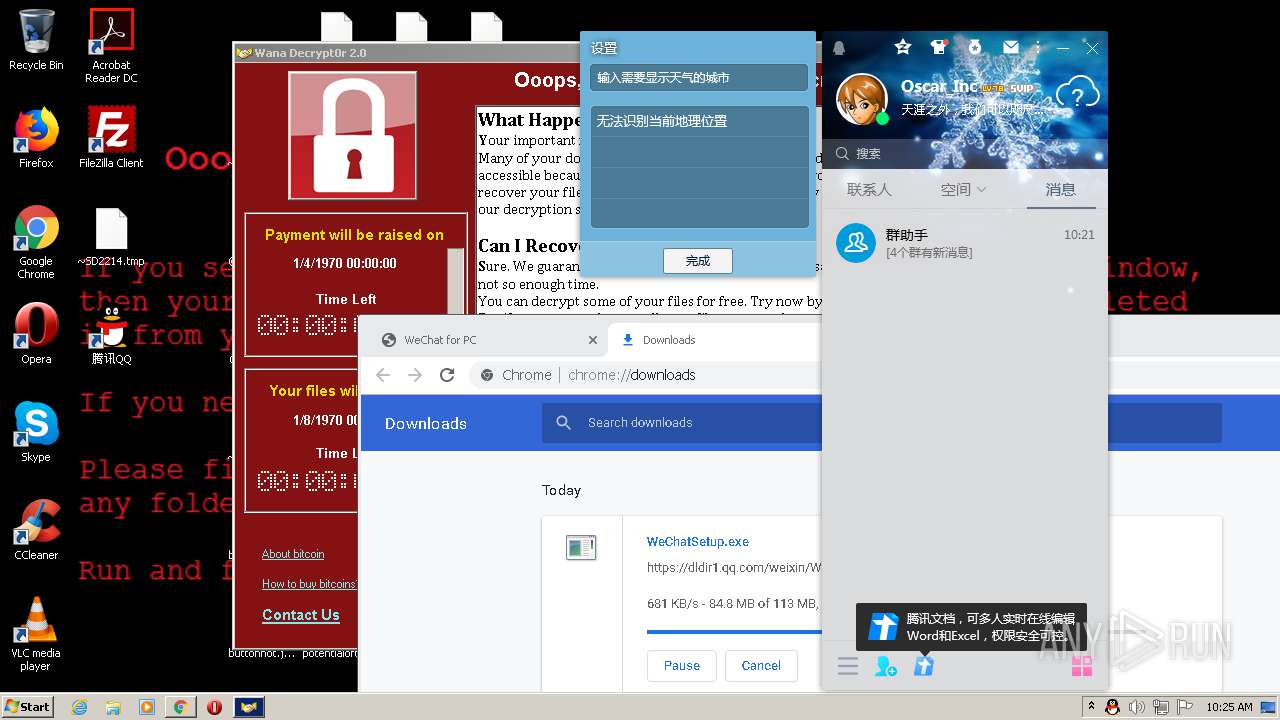
Task: Open VLC media player desktop shortcut
Action: [36, 634]
